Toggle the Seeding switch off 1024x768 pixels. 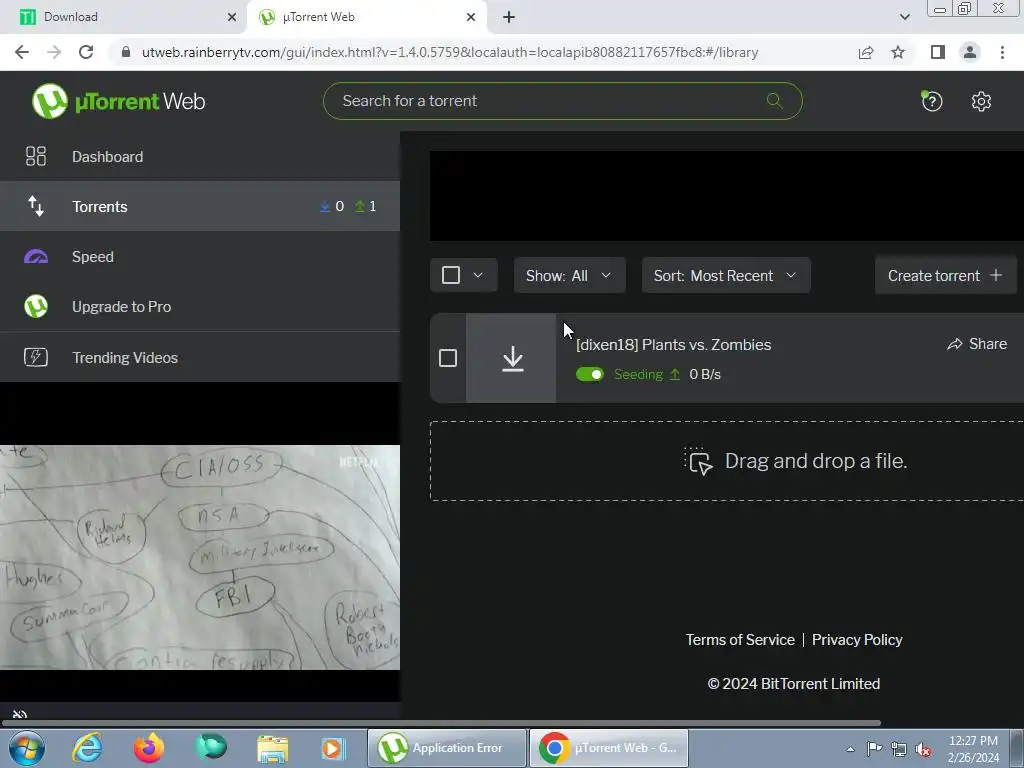click(x=590, y=374)
